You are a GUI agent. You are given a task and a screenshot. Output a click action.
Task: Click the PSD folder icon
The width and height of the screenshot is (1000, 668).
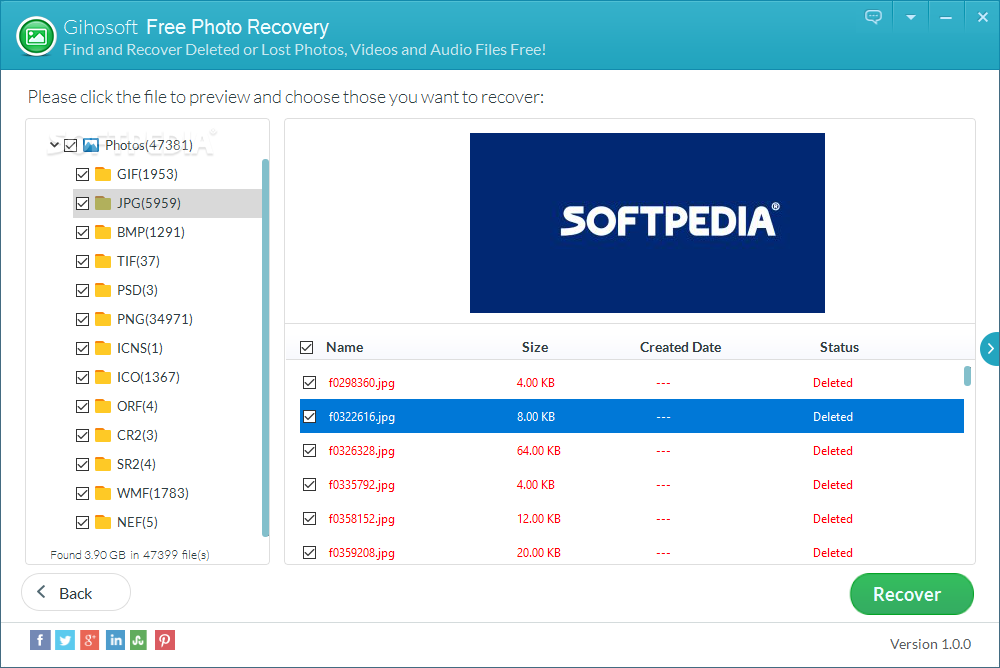click(103, 290)
